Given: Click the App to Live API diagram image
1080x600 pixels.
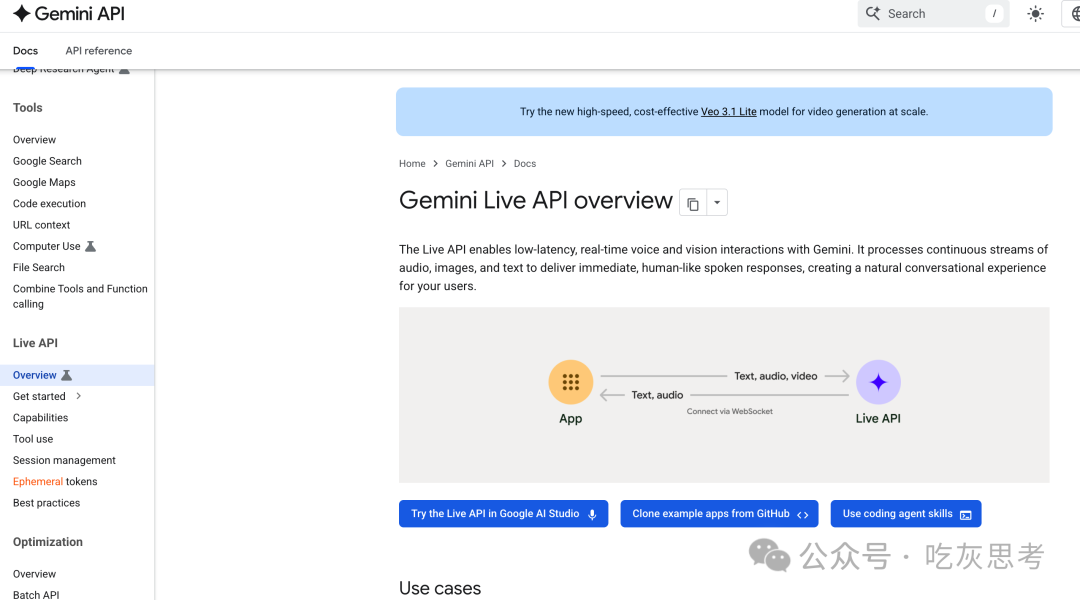Looking at the screenshot, I should click(x=724, y=395).
